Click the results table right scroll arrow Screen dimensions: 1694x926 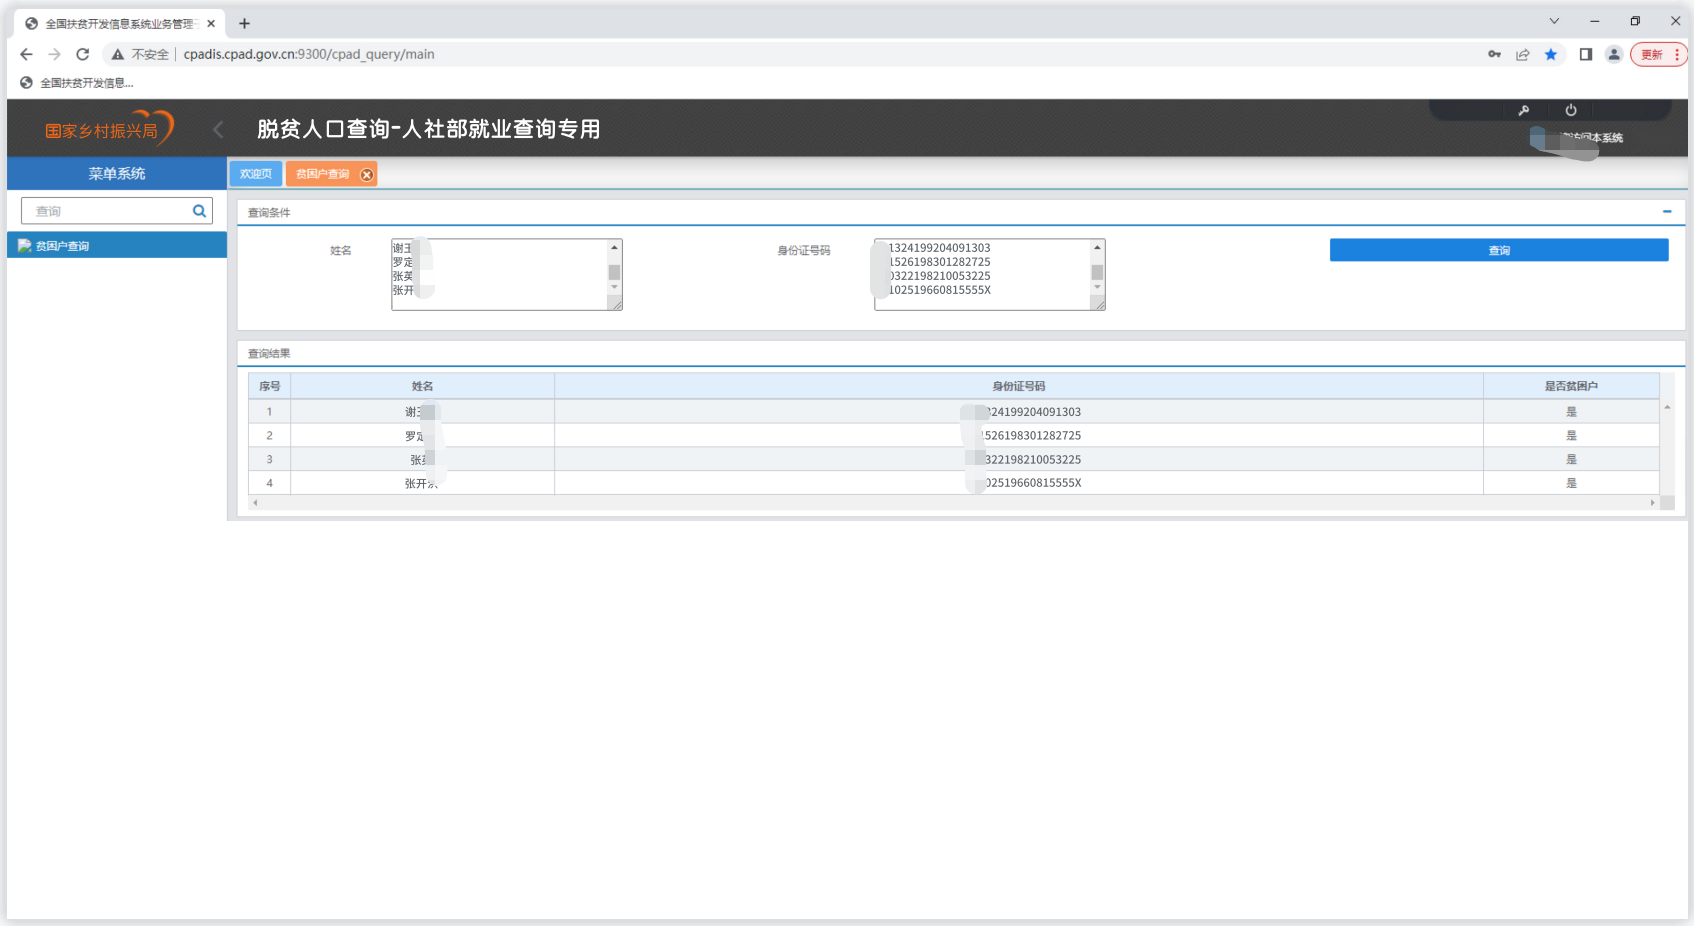coord(1652,503)
